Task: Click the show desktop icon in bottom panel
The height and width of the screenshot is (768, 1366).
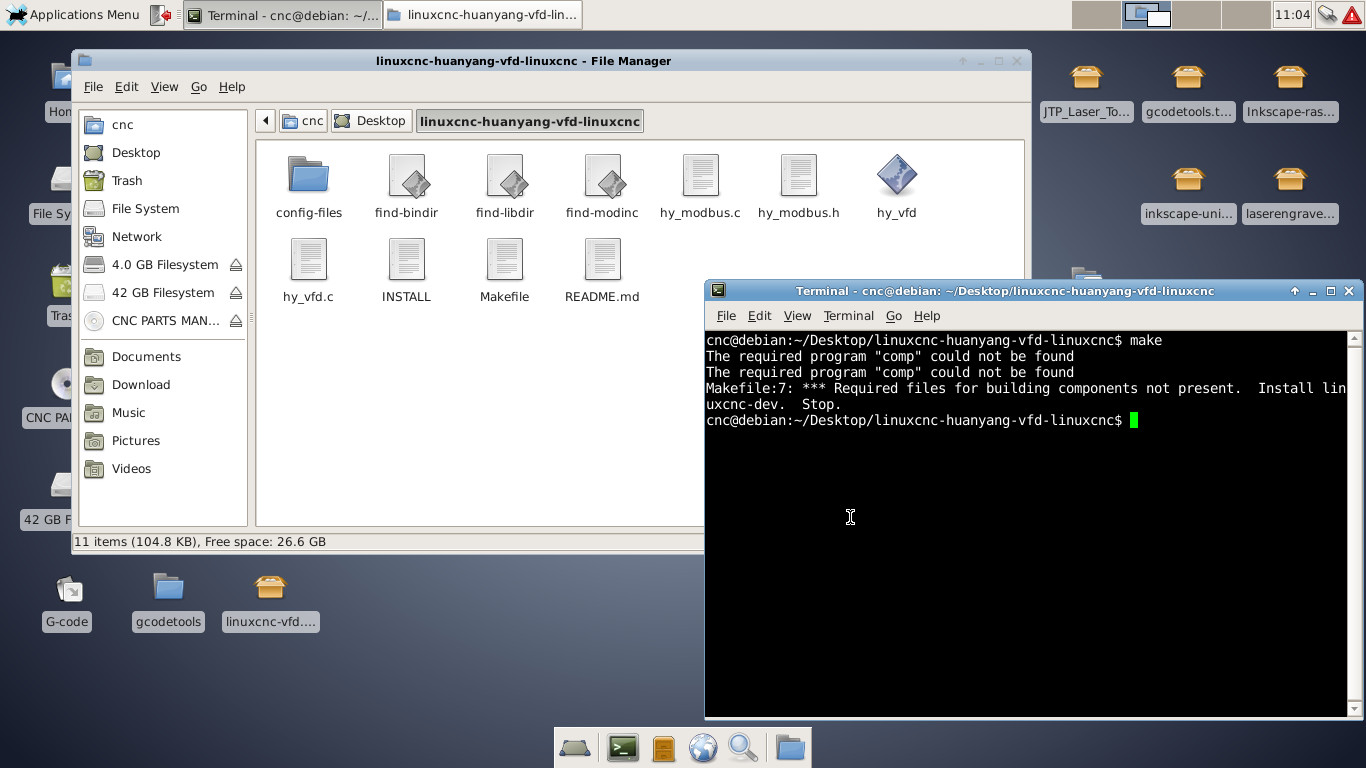Action: click(x=575, y=748)
